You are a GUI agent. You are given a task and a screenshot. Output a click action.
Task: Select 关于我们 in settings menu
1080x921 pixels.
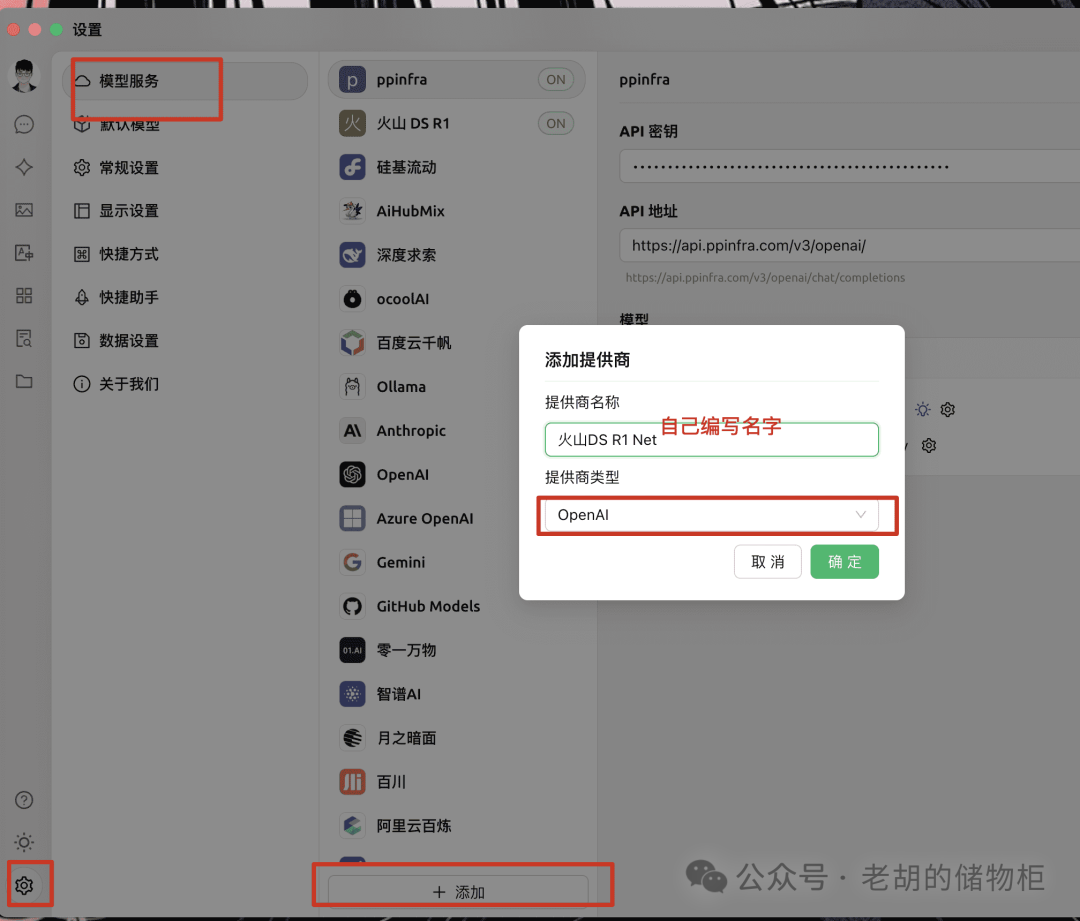tap(185, 384)
